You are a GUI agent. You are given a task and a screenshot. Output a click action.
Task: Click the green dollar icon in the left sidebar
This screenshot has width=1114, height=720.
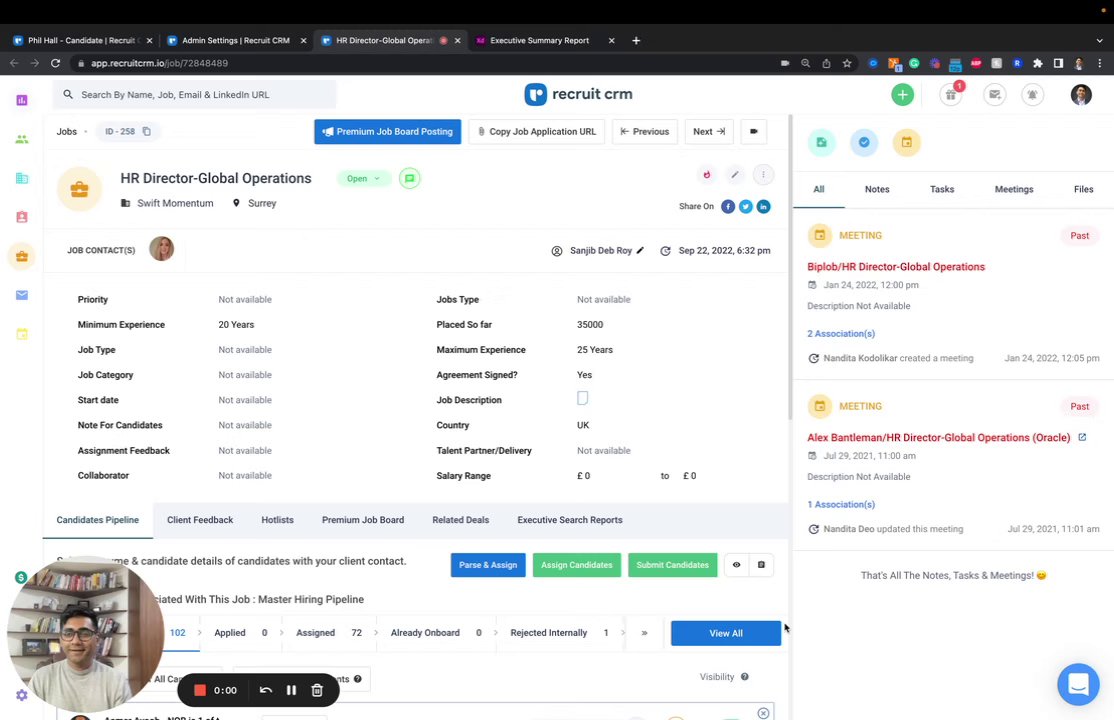[x=21, y=577]
